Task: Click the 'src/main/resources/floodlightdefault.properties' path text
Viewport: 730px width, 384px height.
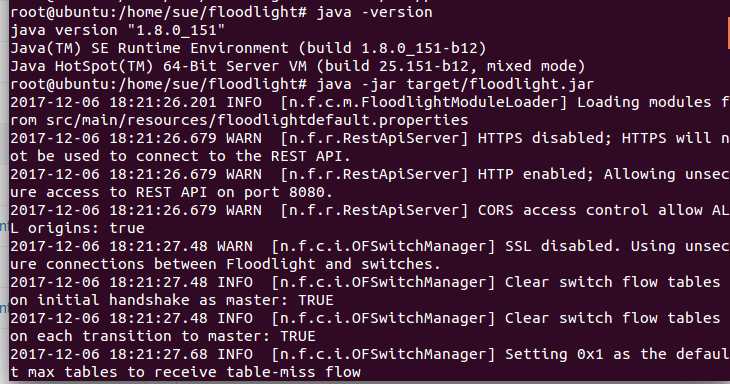Action: pyautogui.click(x=257, y=120)
